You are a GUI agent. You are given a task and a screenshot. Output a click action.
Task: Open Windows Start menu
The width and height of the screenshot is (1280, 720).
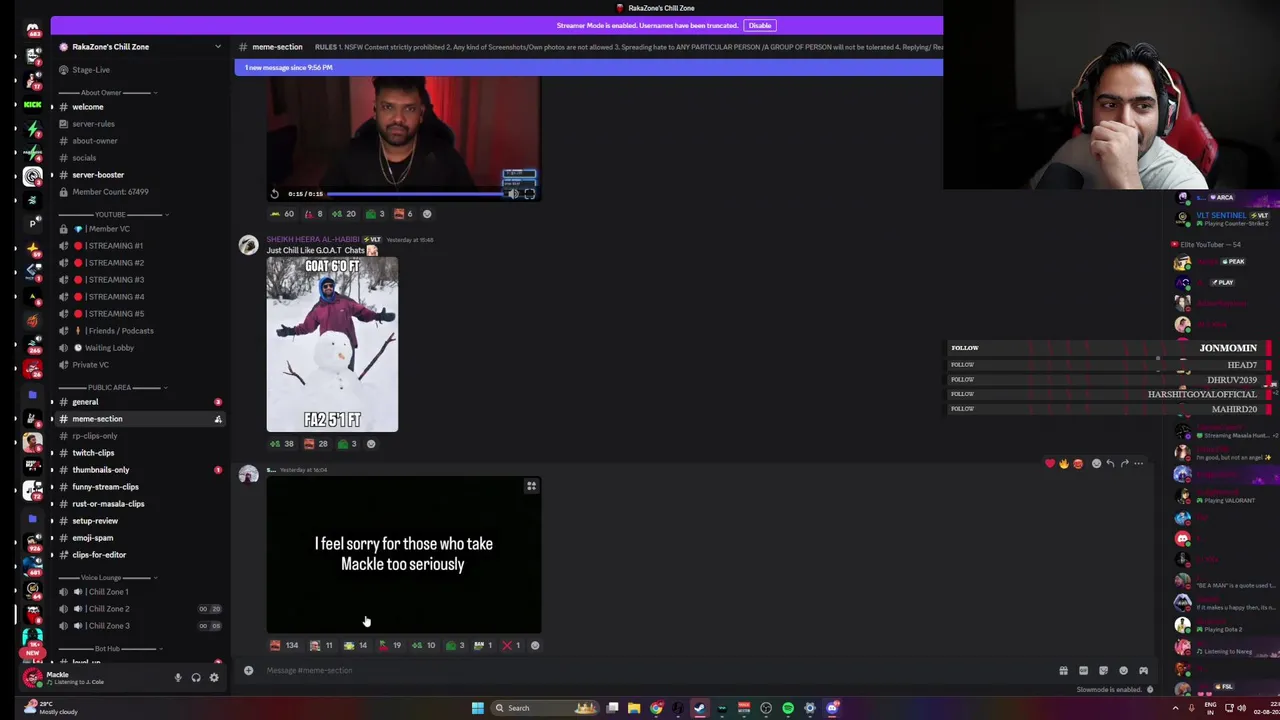[478, 708]
